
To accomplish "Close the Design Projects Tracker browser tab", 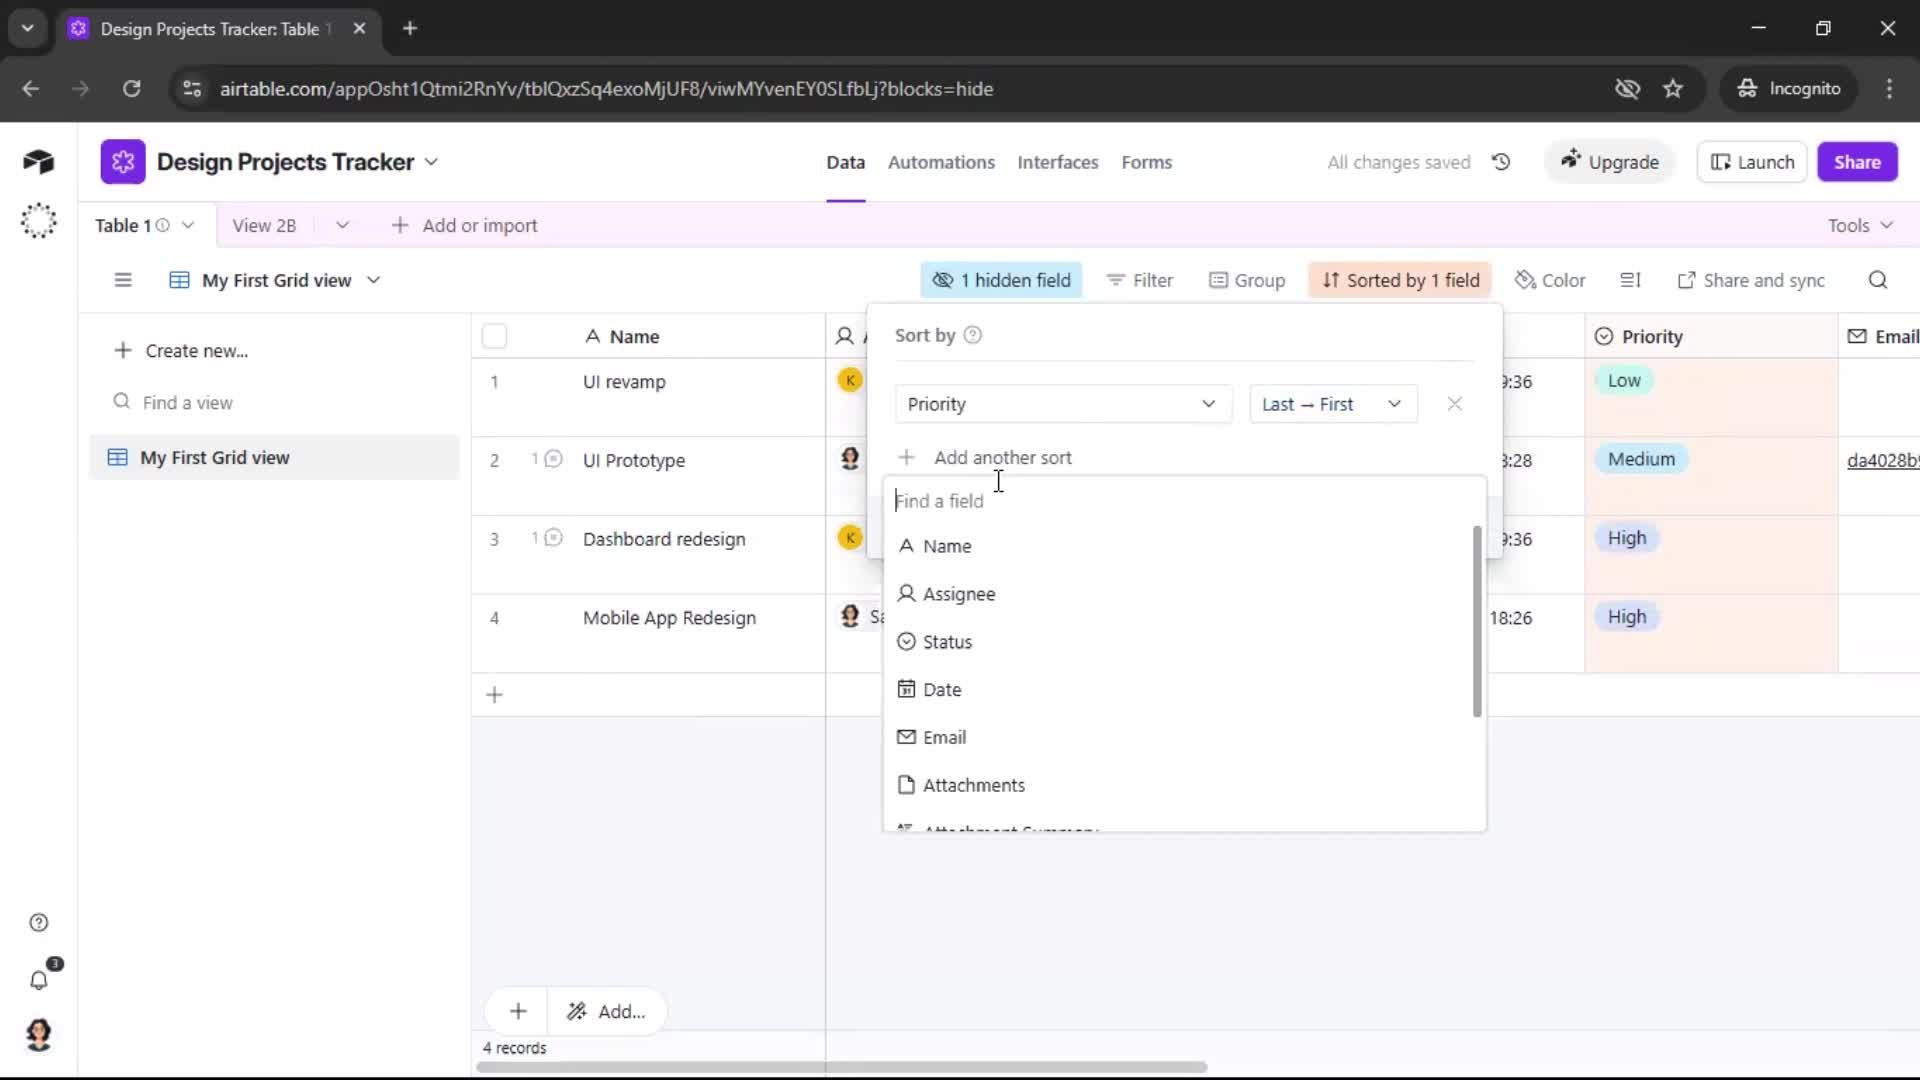I will tap(359, 29).
